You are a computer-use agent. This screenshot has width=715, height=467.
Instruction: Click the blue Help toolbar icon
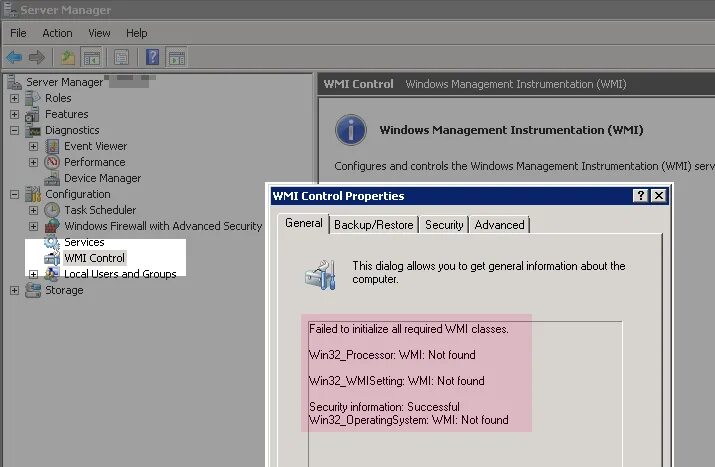(x=152, y=57)
